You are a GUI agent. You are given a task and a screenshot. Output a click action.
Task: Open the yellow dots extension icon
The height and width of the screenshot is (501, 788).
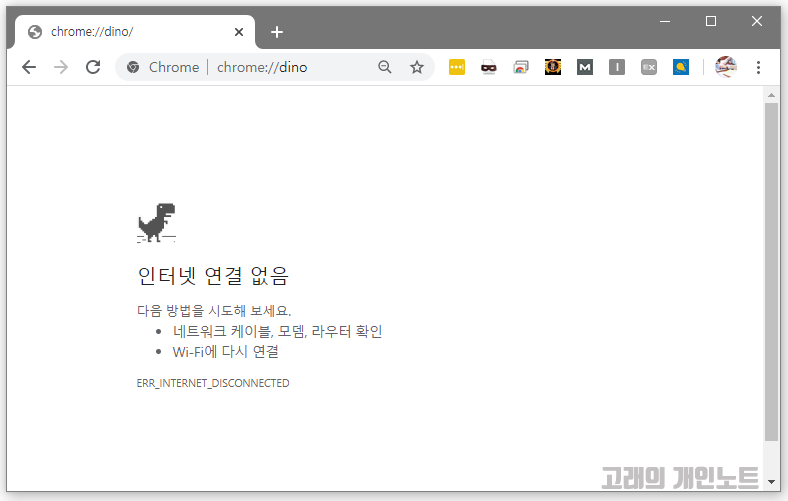tap(457, 67)
